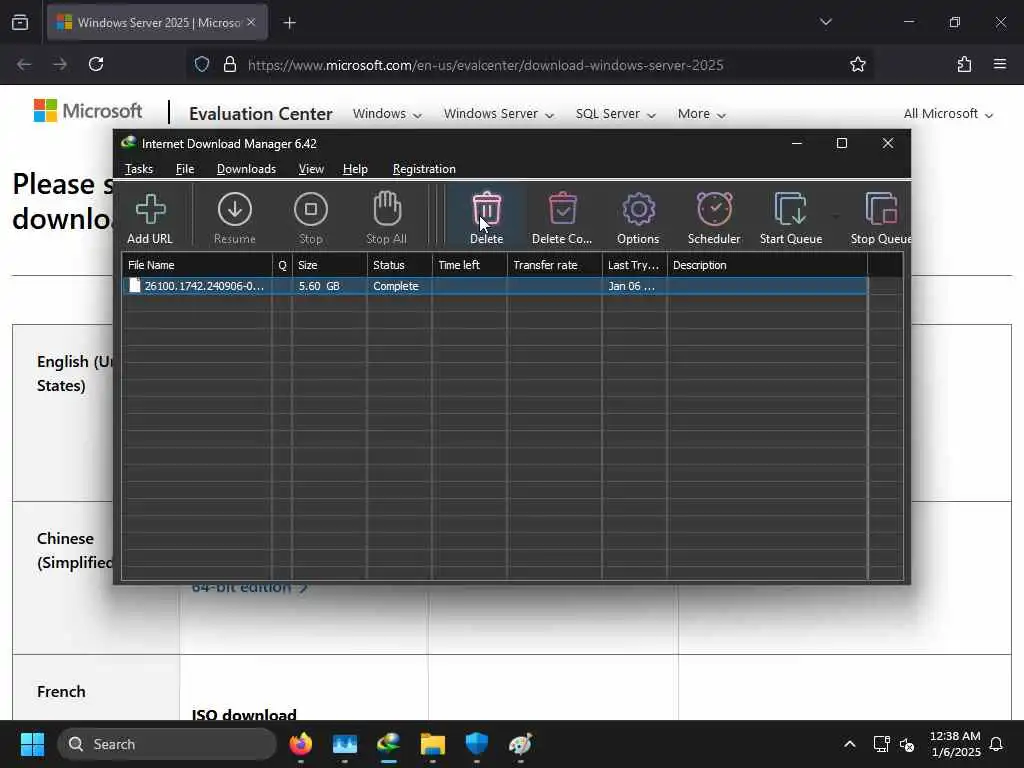
Task: Expand Start Queue dropdown arrow
Action: coord(836,216)
